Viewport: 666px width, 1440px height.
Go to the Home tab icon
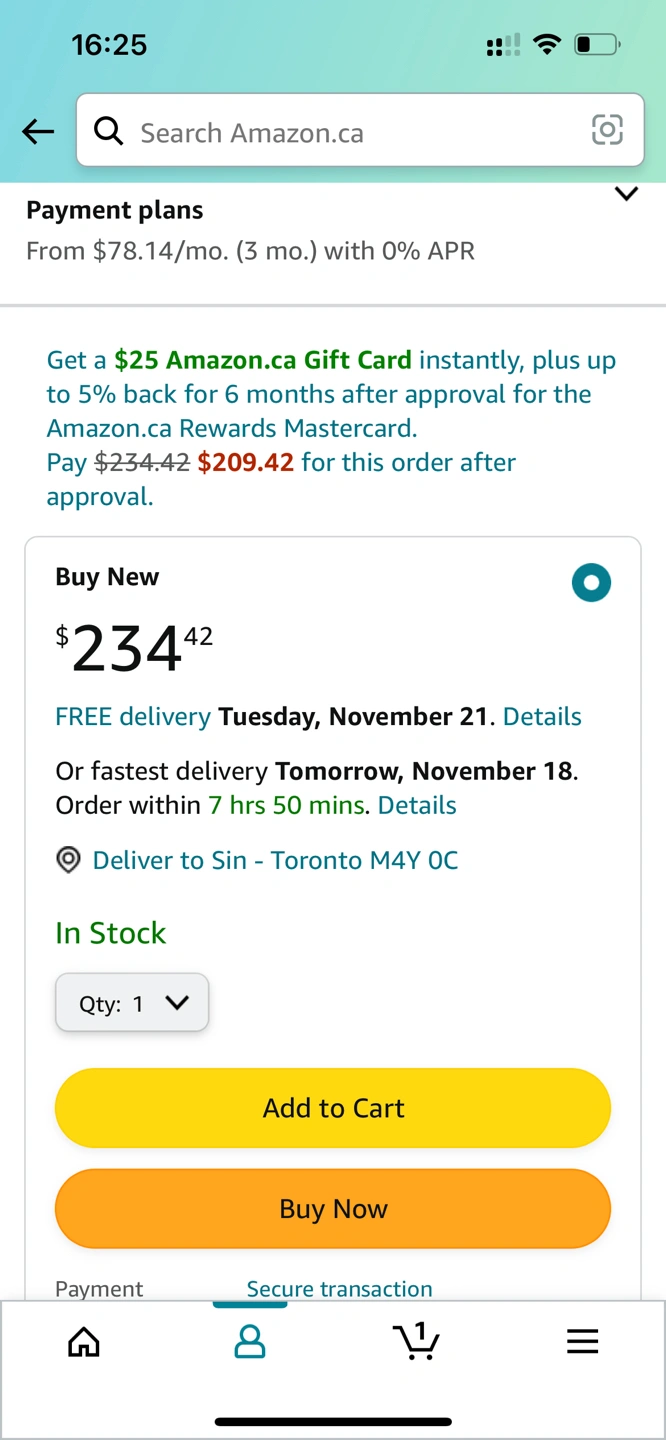(84, 1341)
